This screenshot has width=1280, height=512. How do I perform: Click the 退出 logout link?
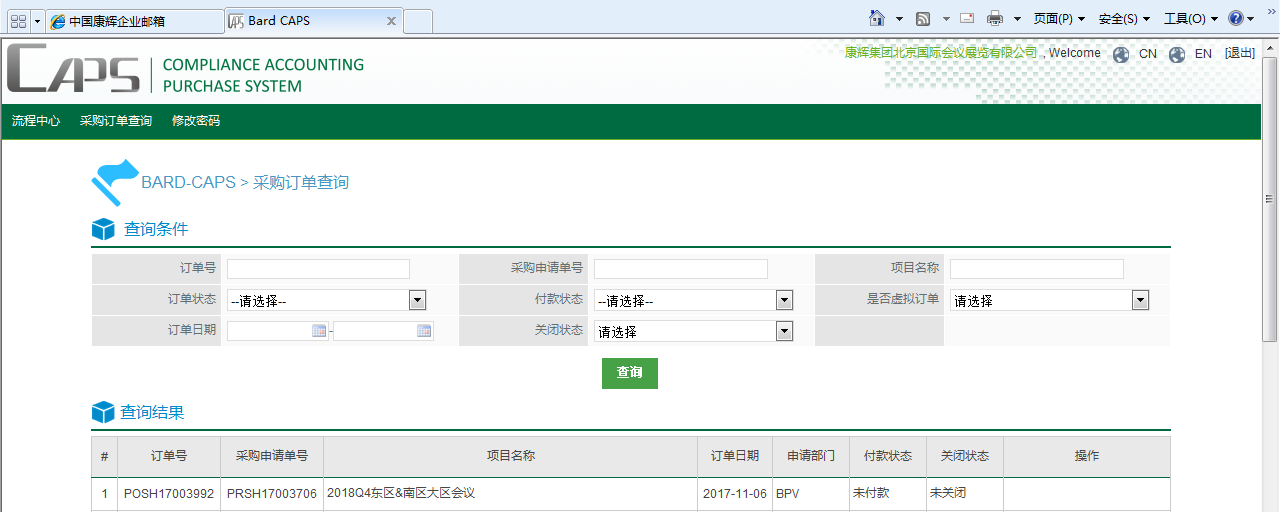click(x=1239, y=54)
